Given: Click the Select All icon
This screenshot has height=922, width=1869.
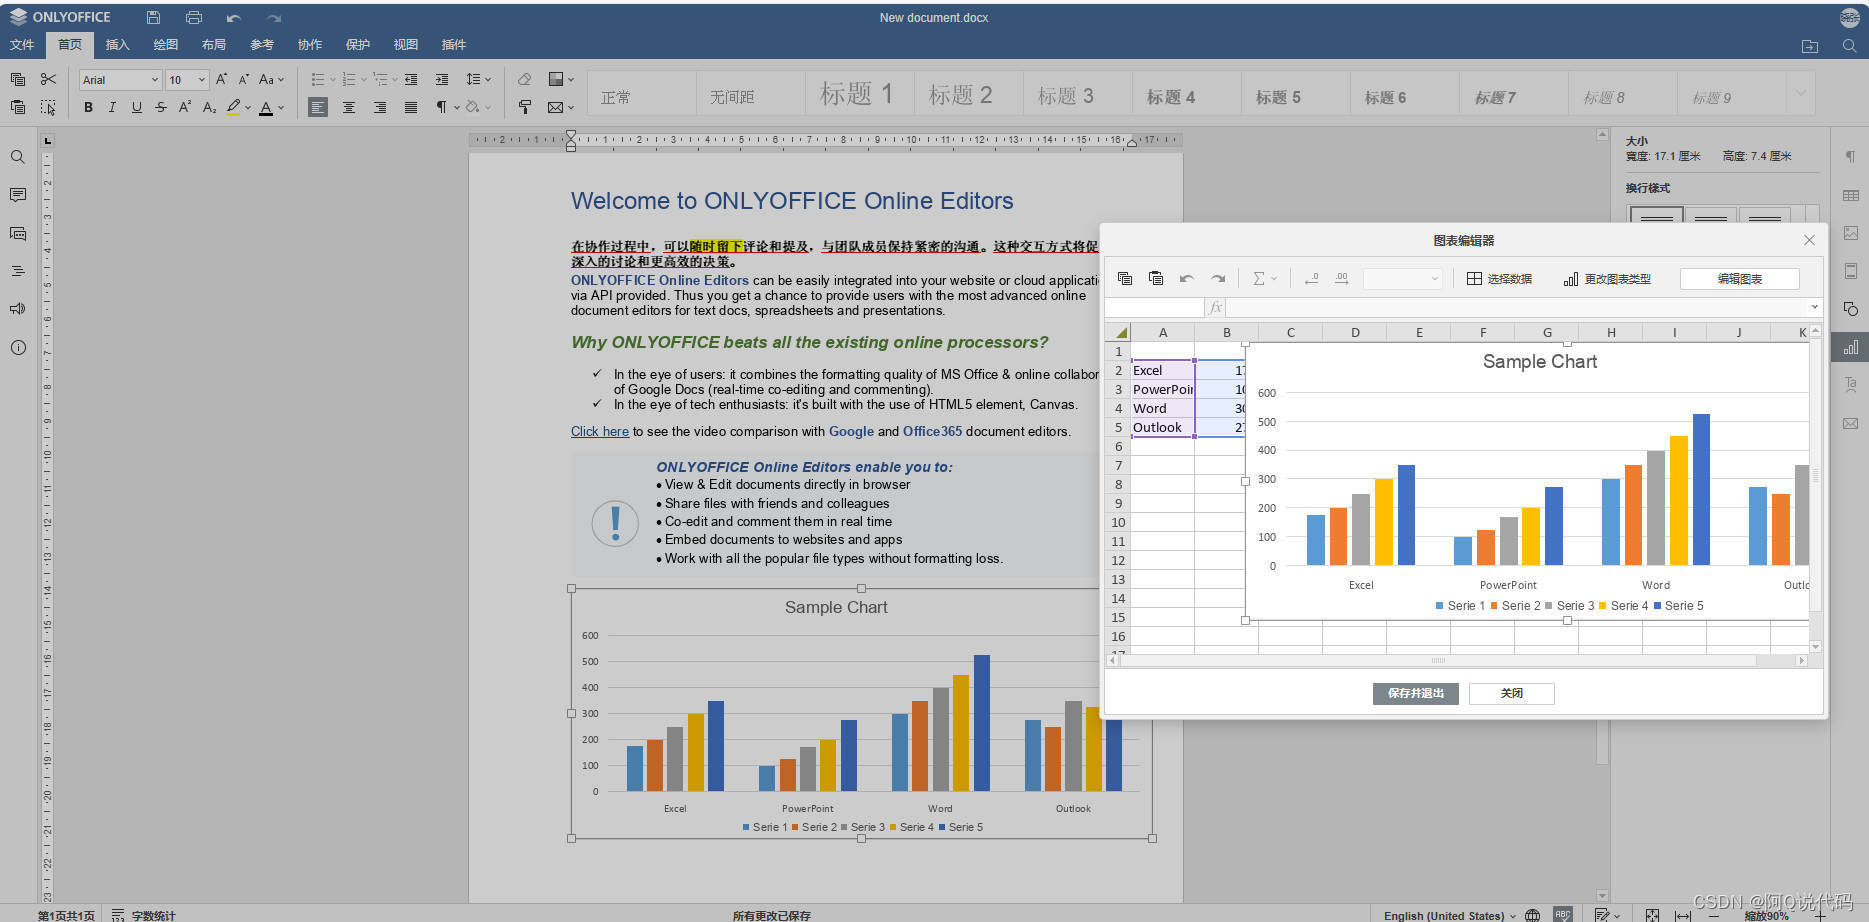Looking at the screenshot, I should (48, 107).
